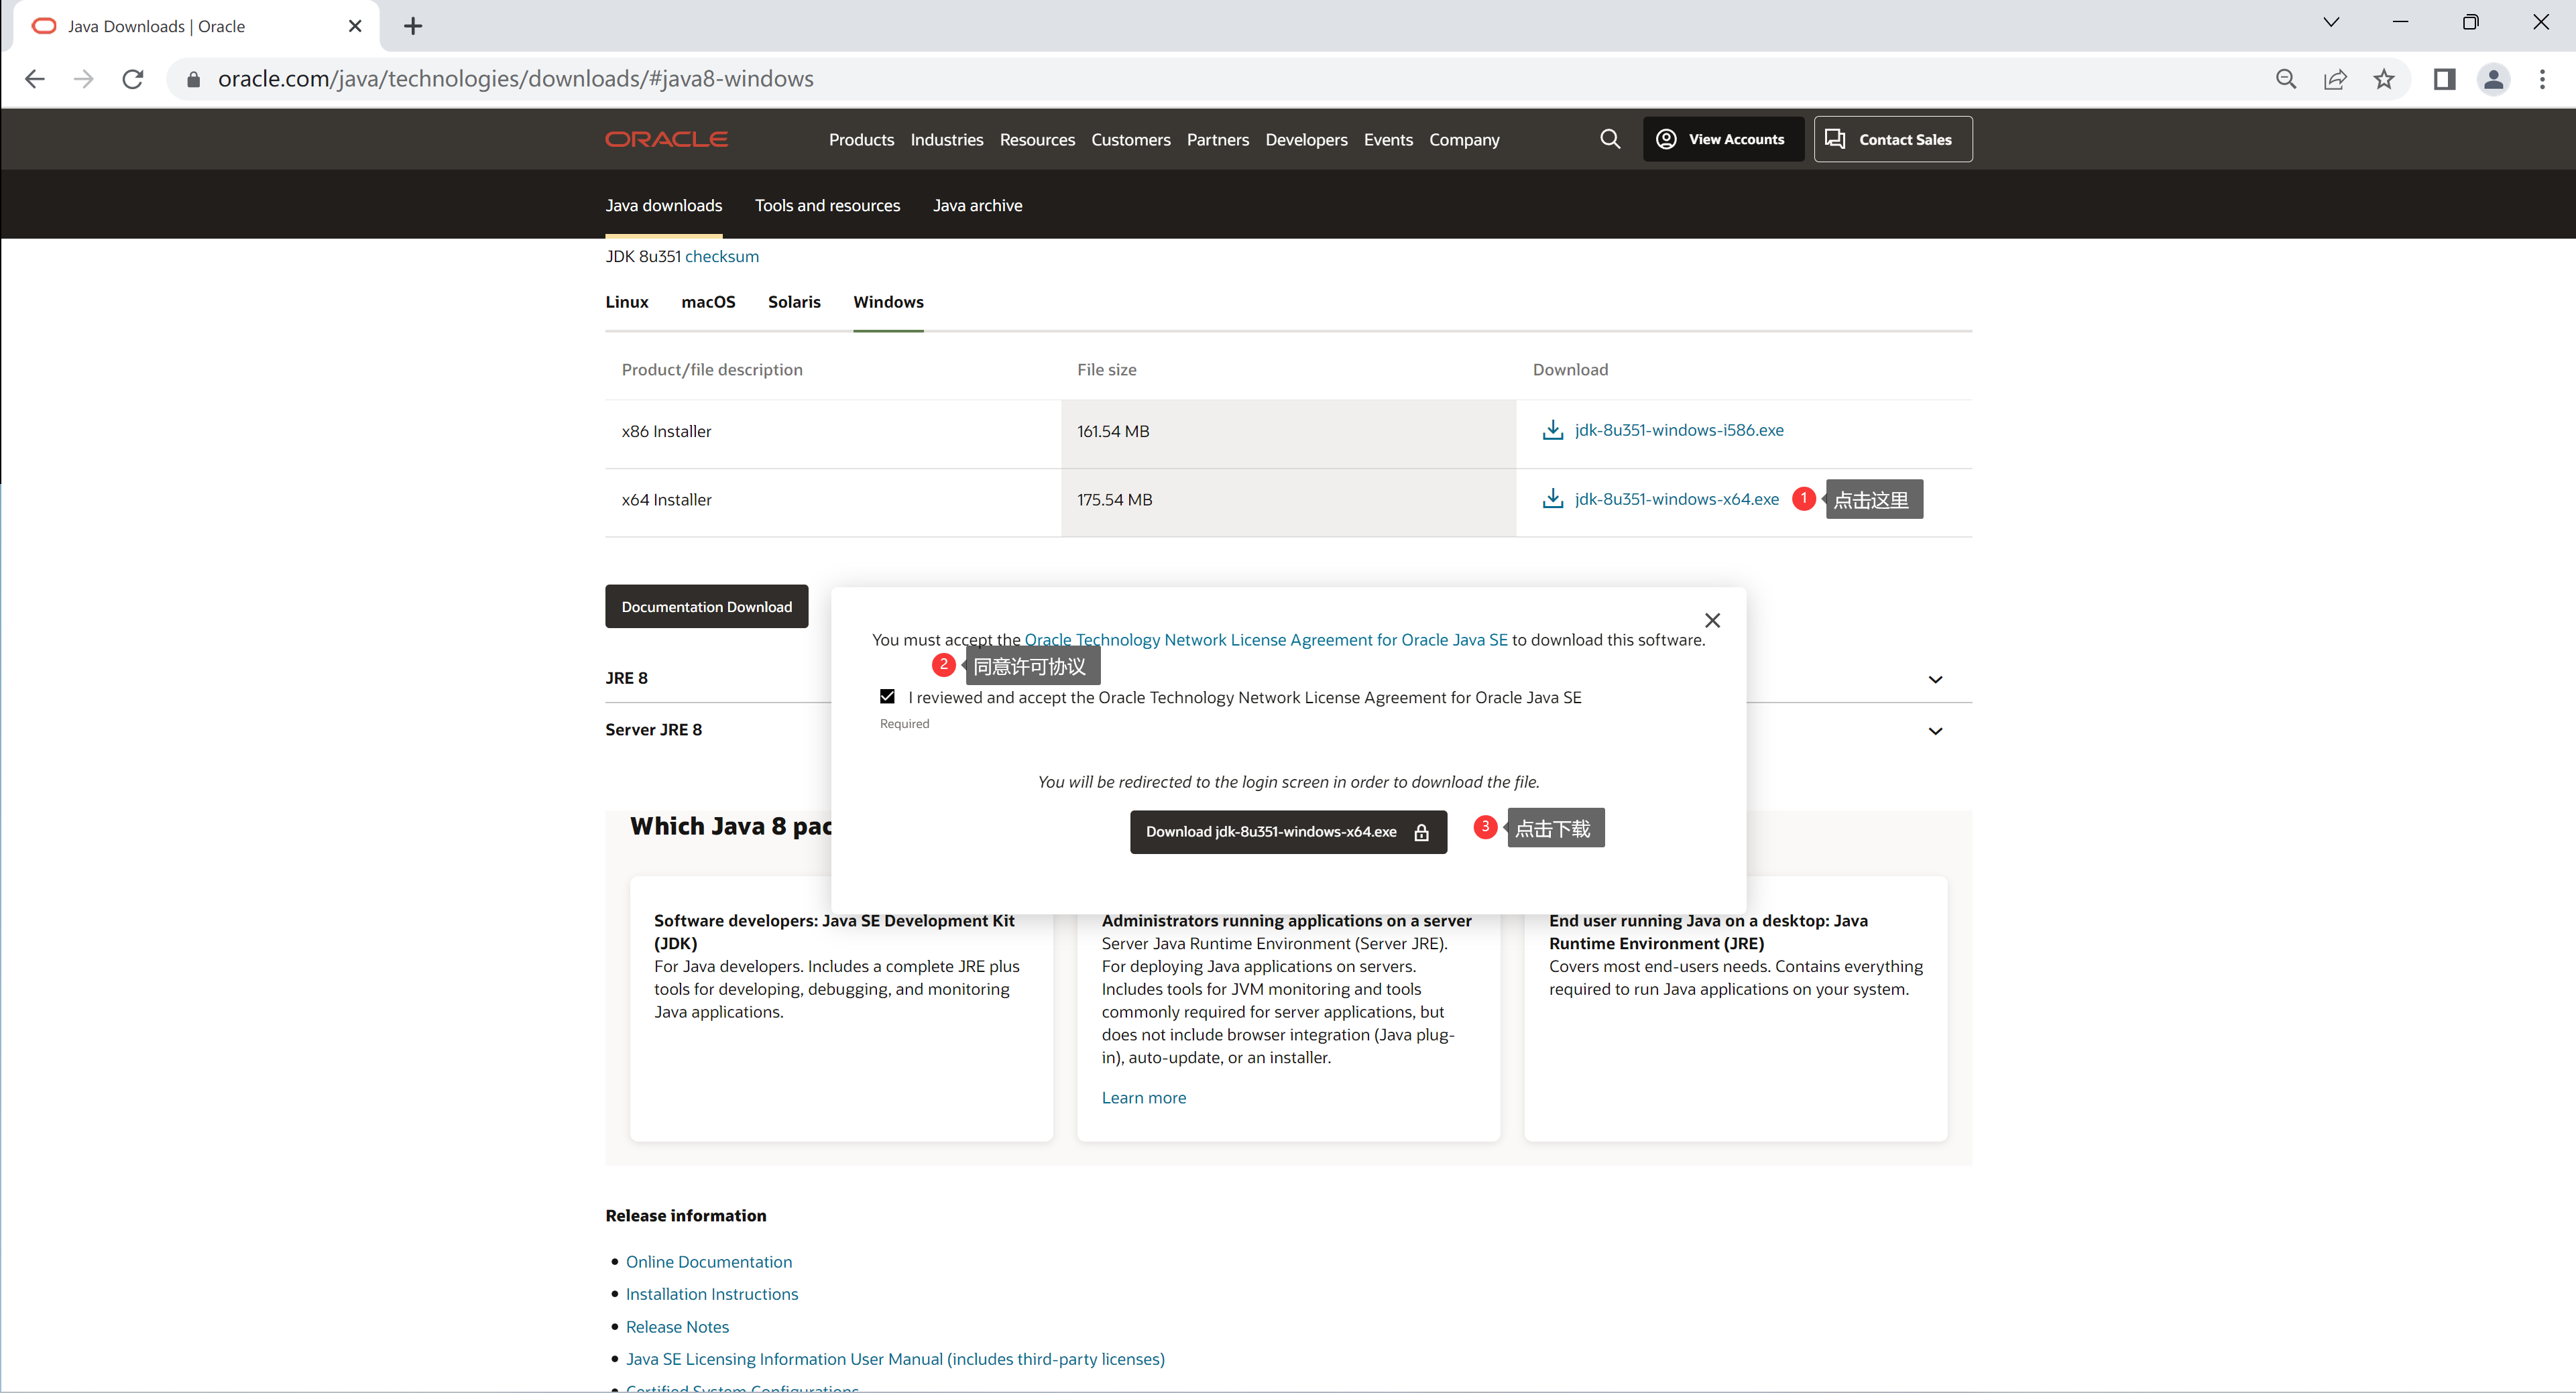Select the Linux OS tab
This screenshot has width=2576, height=1393.
click(x=626, y=302)
